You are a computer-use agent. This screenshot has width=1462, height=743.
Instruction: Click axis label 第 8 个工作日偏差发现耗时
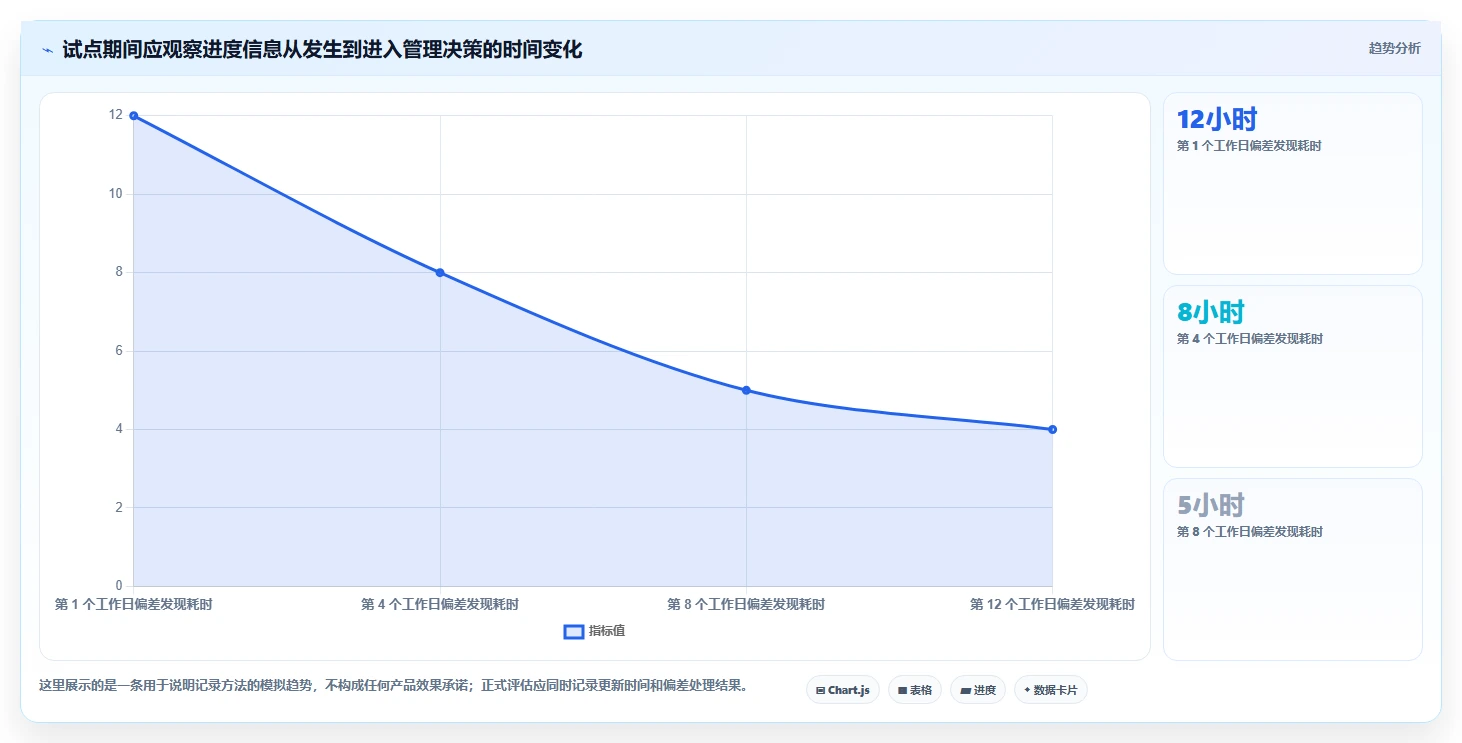point(746,604)
